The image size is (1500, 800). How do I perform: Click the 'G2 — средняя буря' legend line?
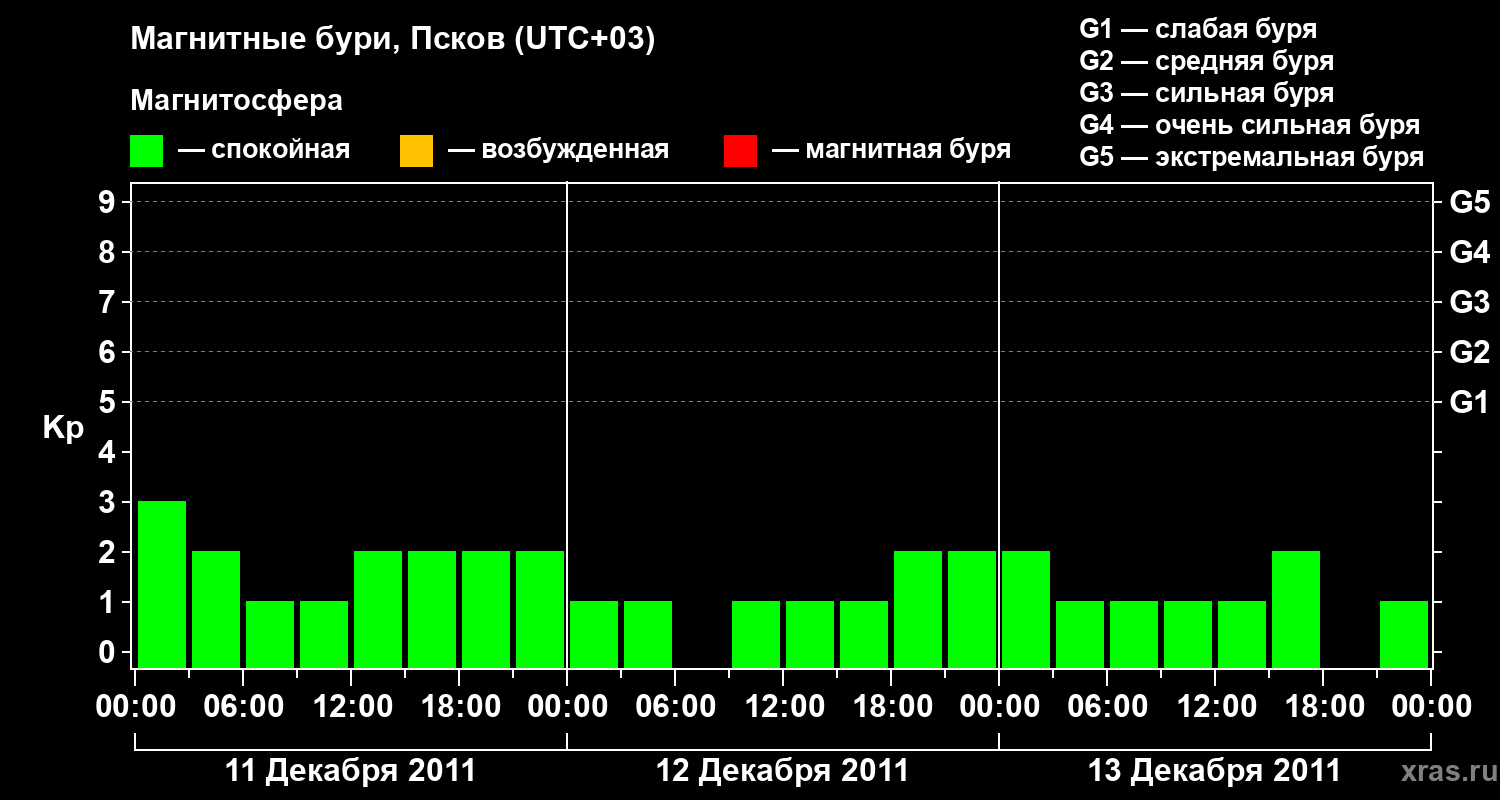(1206, 61)
